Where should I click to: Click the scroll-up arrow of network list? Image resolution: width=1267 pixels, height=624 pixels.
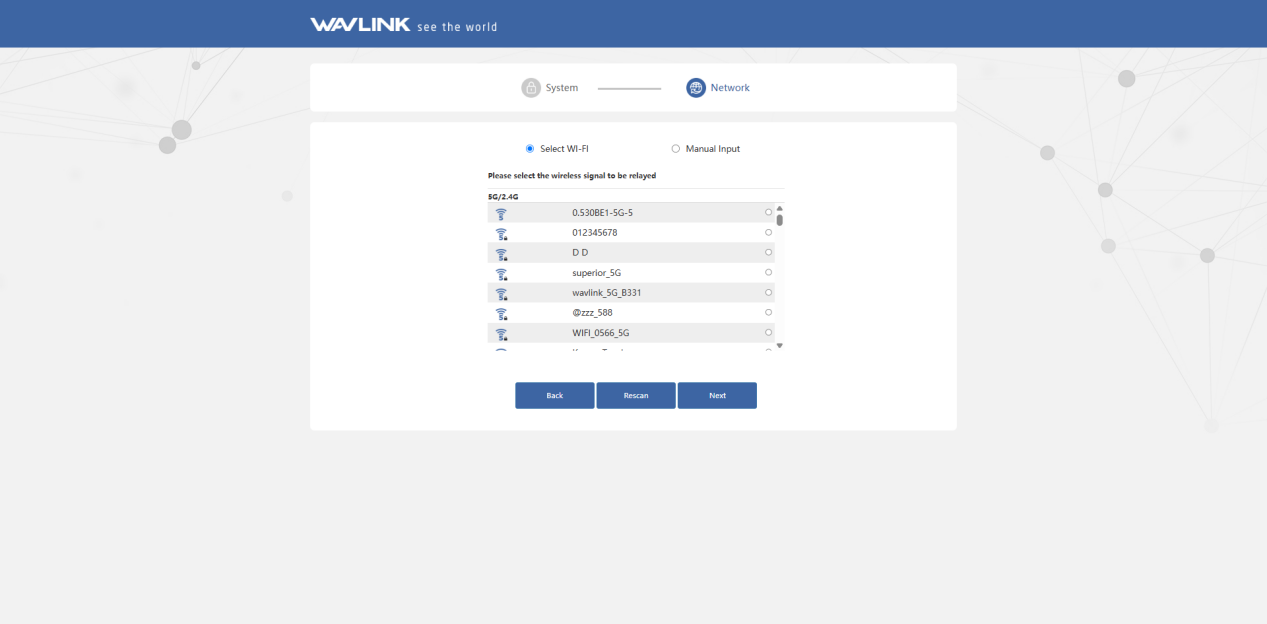tap(780, 208)
